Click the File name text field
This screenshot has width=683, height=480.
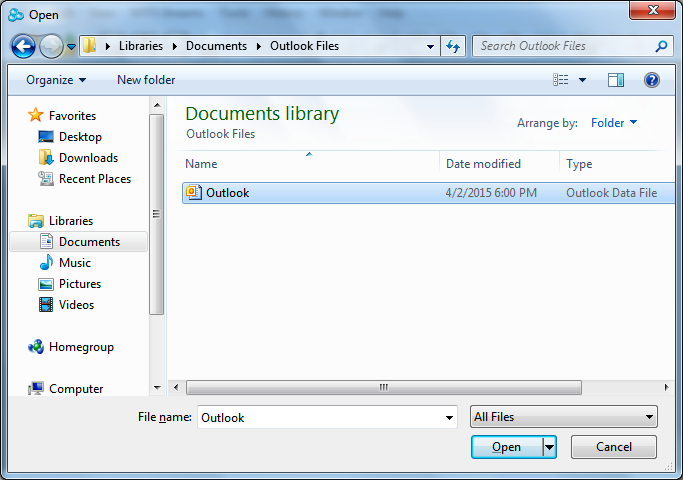click(x=320, y=417)
